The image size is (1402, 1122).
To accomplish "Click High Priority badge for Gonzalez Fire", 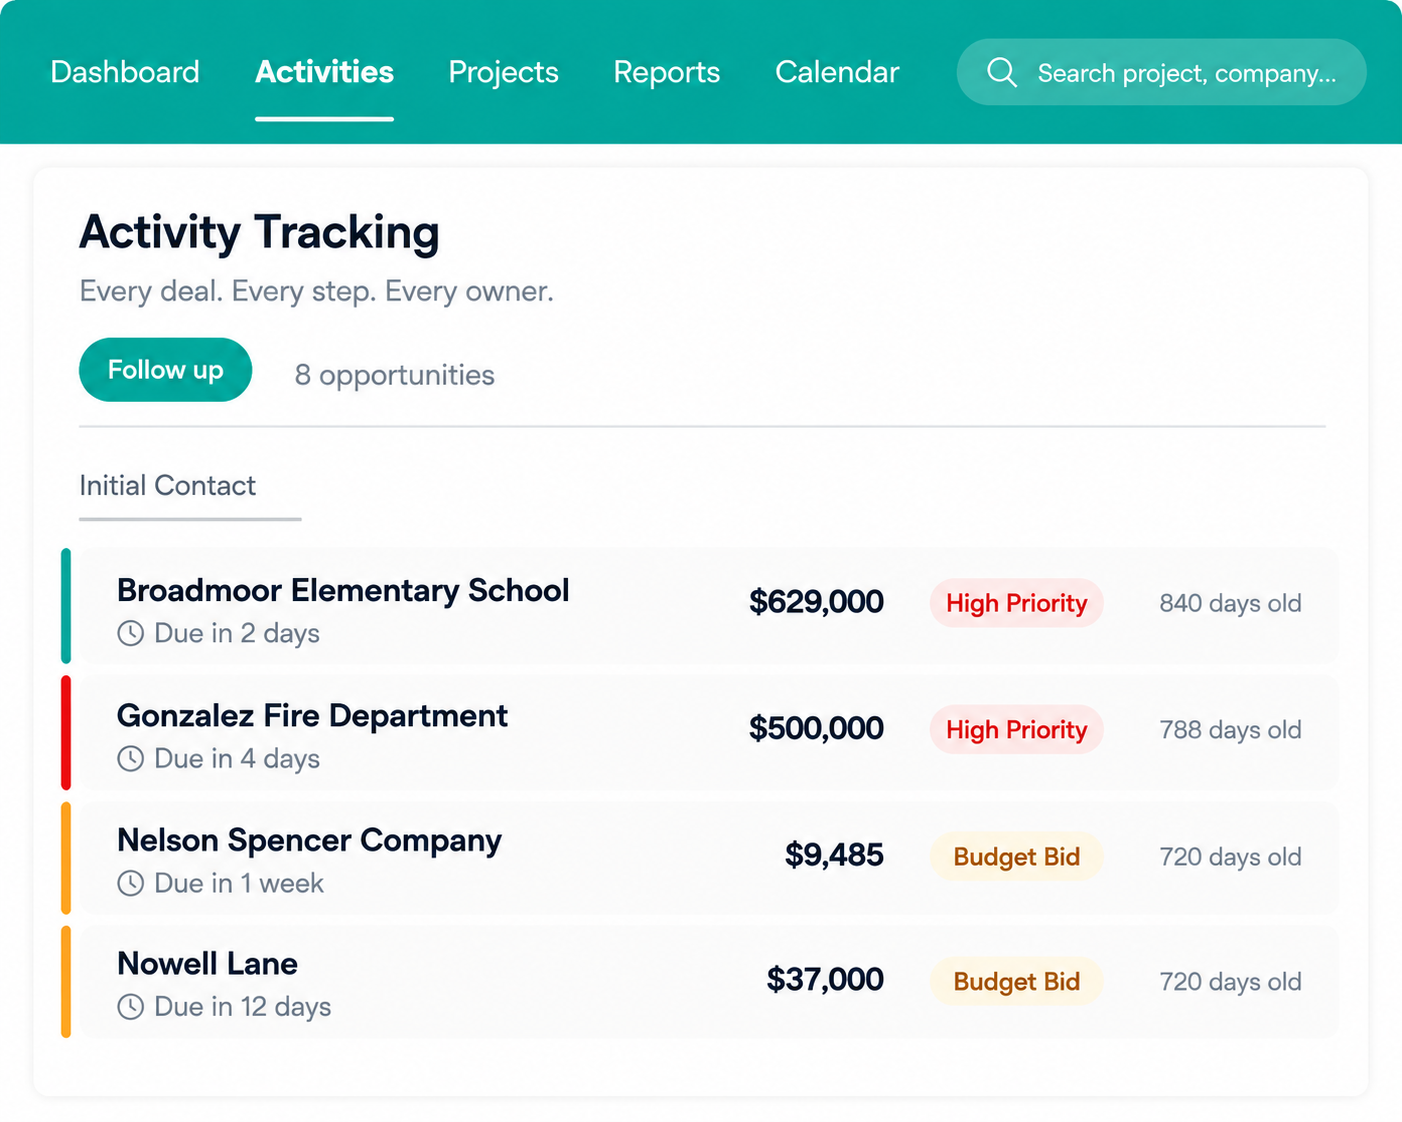I will [x=1017, y=730].
